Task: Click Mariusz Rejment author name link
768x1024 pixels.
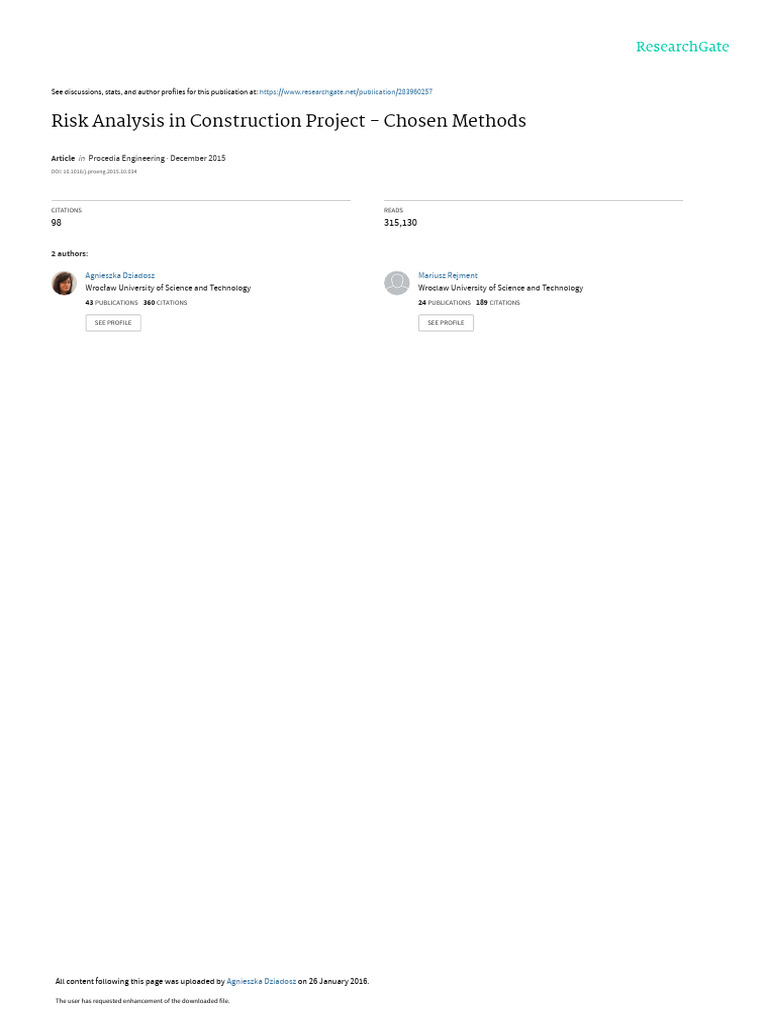Action: click(x=448, y=276)
